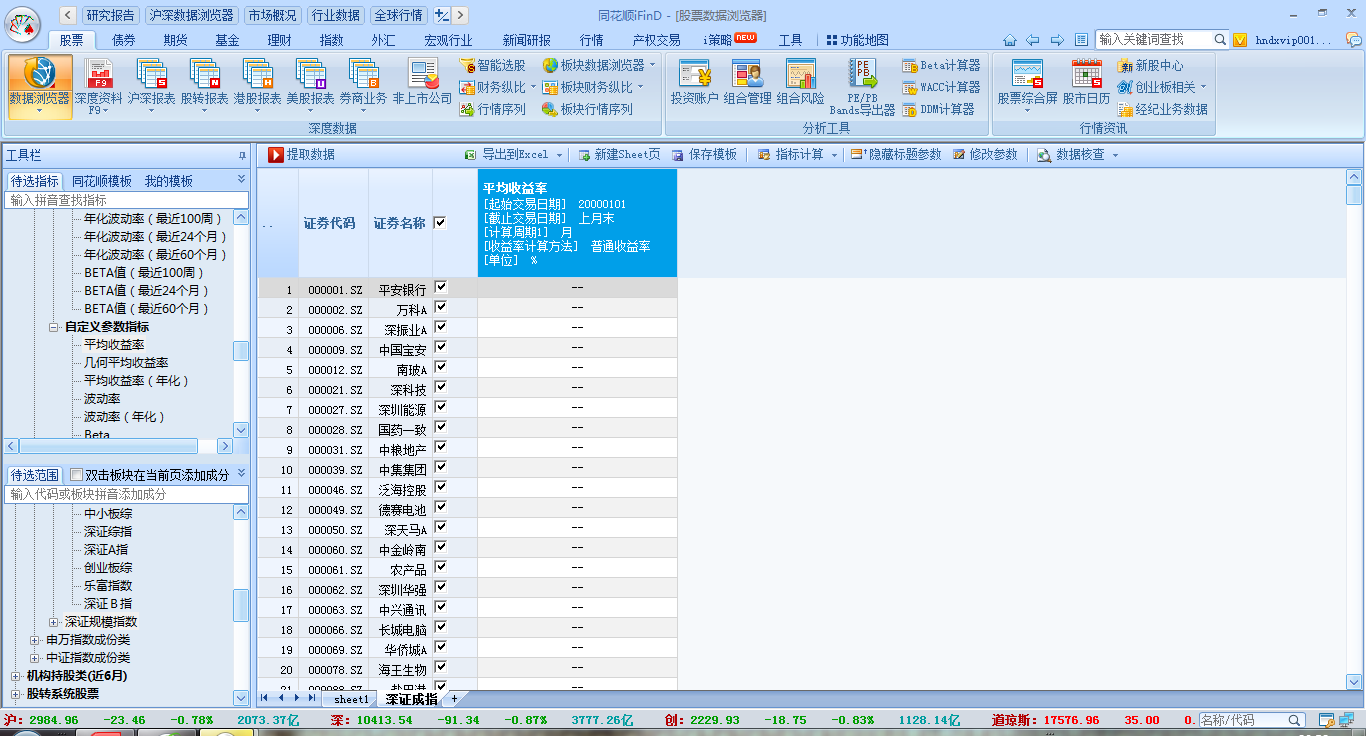Click the 保存模板 button
Screen dimensions: 1366x736
click(705, 155)
